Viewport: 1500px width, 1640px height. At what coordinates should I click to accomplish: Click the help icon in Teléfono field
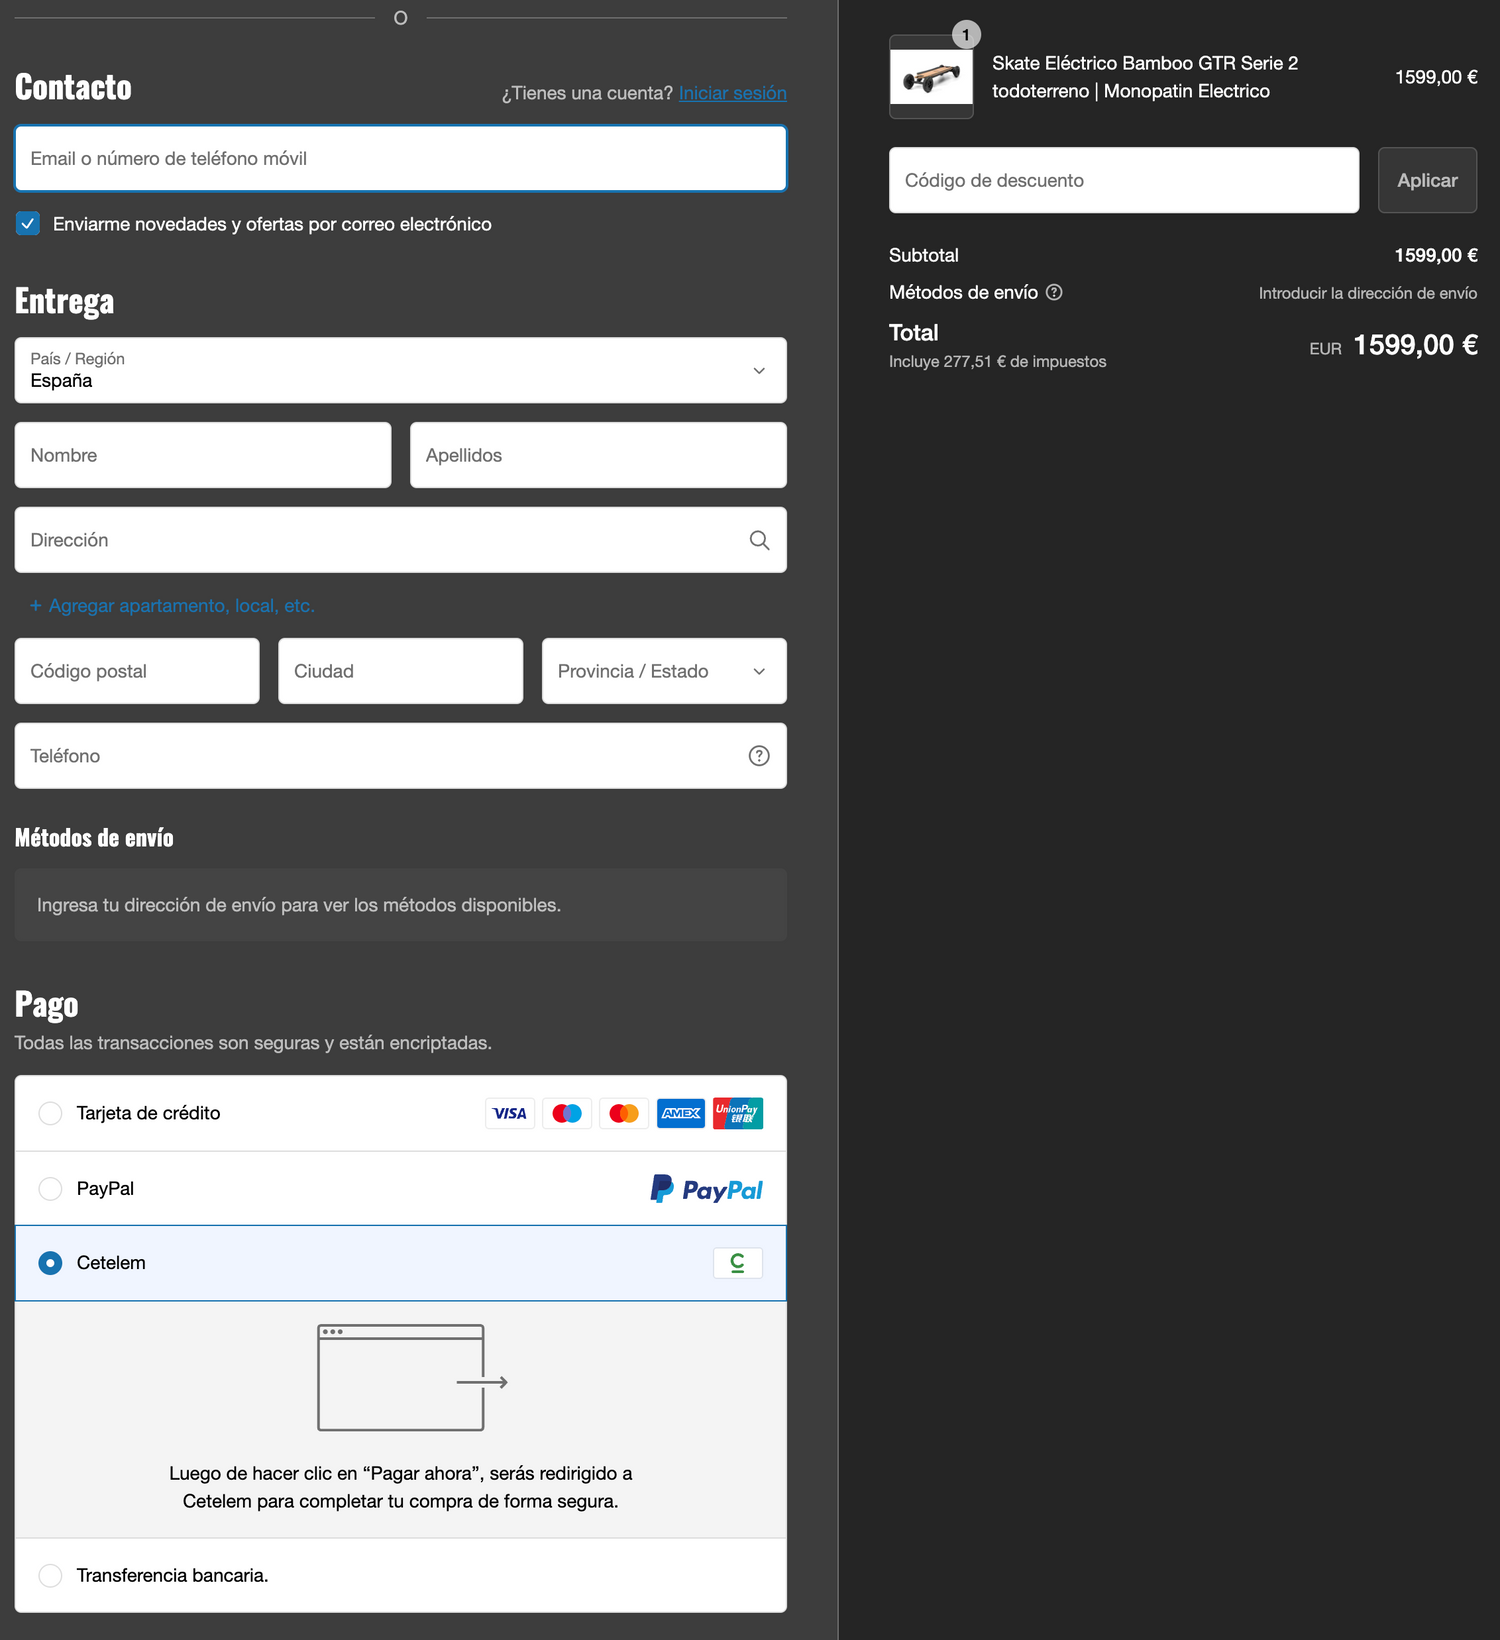(759, 756)
